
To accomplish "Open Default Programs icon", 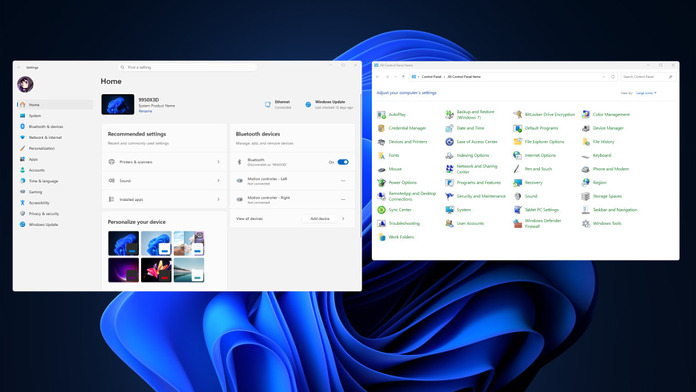I will click(x=518, y=128).
